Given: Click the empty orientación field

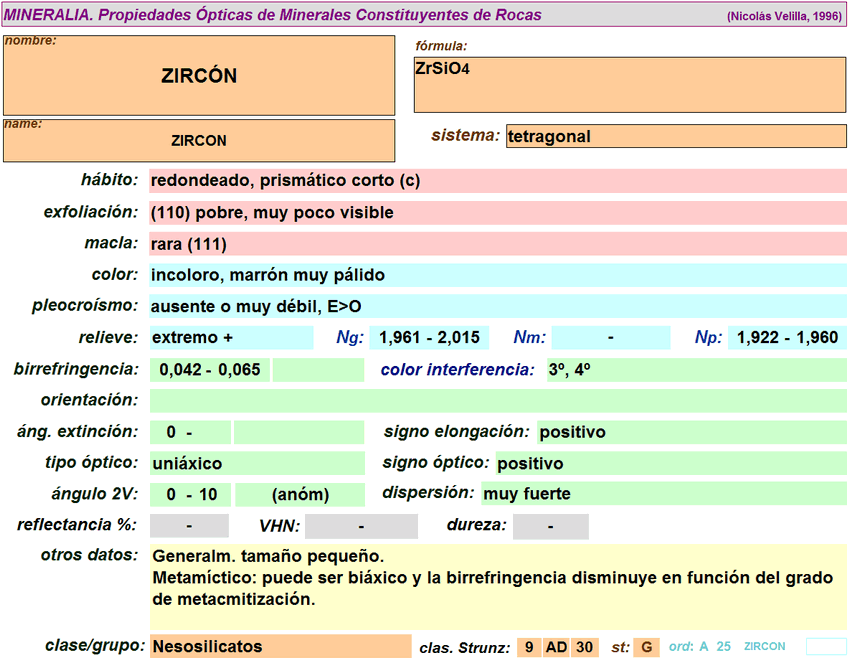Looking at the screenshot, I should coord(497,401).
